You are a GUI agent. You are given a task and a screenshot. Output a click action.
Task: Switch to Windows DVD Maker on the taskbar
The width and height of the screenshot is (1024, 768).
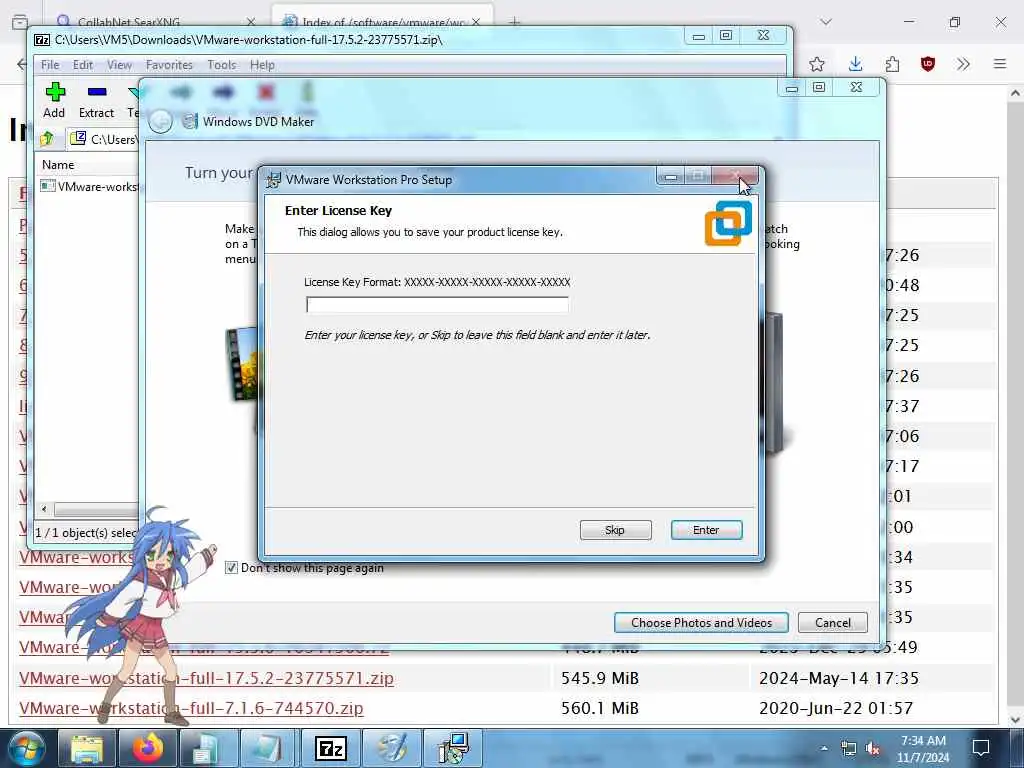(392, 748)
